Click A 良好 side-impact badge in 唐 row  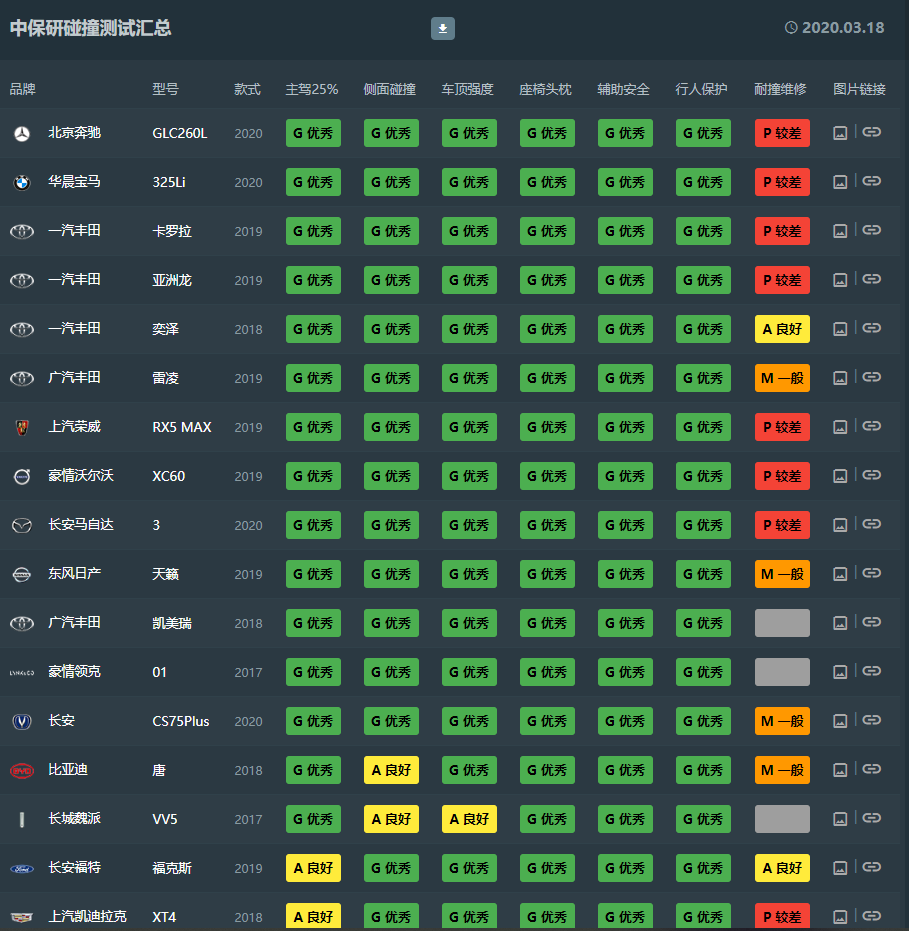click(x=391, y=770)
